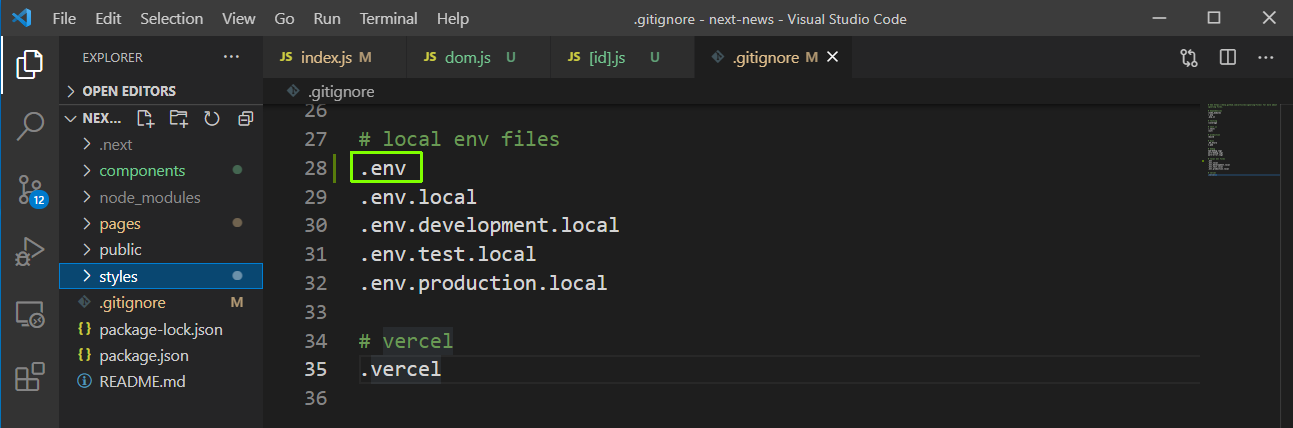Open the File menu
This screenshot has height=428, width=1293.
pos(64,19)
